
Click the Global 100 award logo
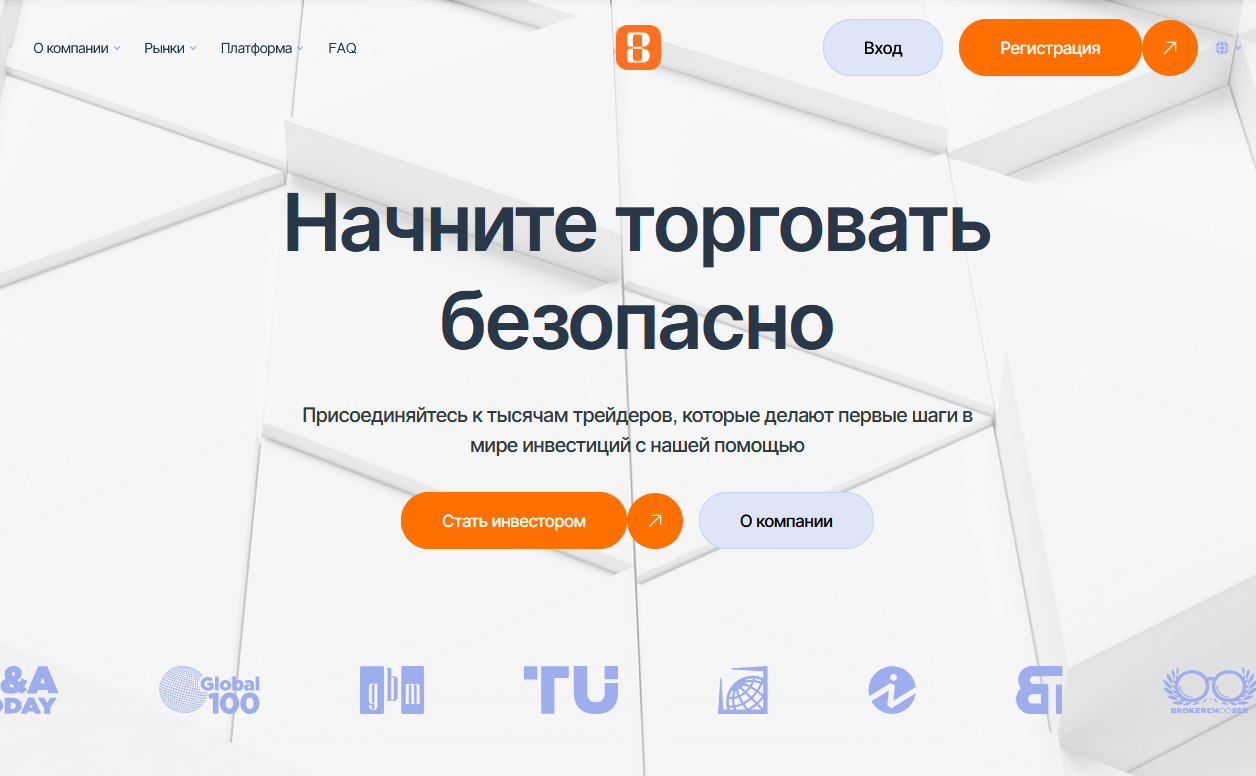coord(209,690)
